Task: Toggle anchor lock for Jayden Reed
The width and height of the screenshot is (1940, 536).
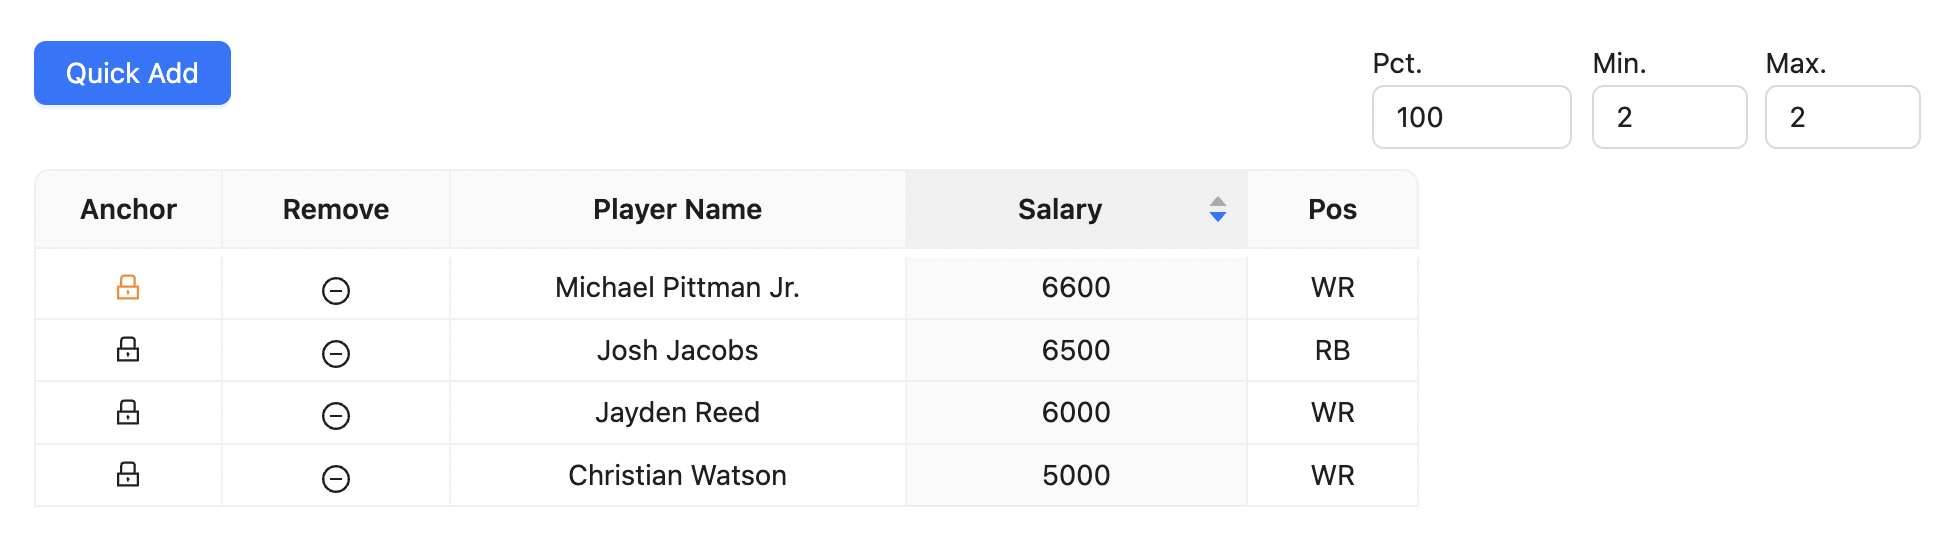Action: click(128, 412)
